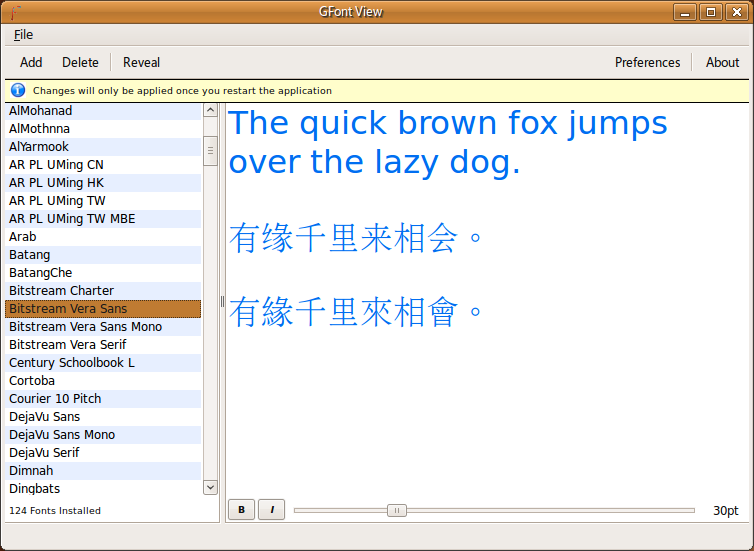
Task: Click the Reveal toolbar button
Action: 141,63
